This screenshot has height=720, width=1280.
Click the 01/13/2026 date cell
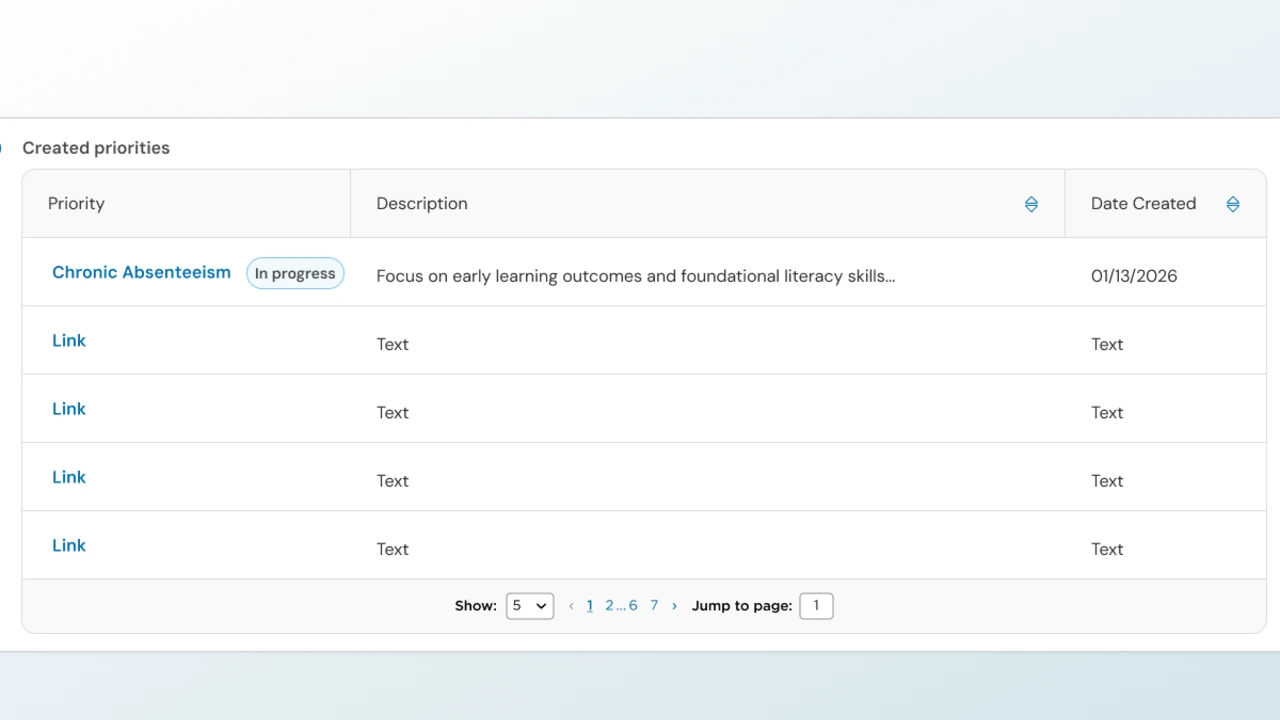click(1134, 276)
